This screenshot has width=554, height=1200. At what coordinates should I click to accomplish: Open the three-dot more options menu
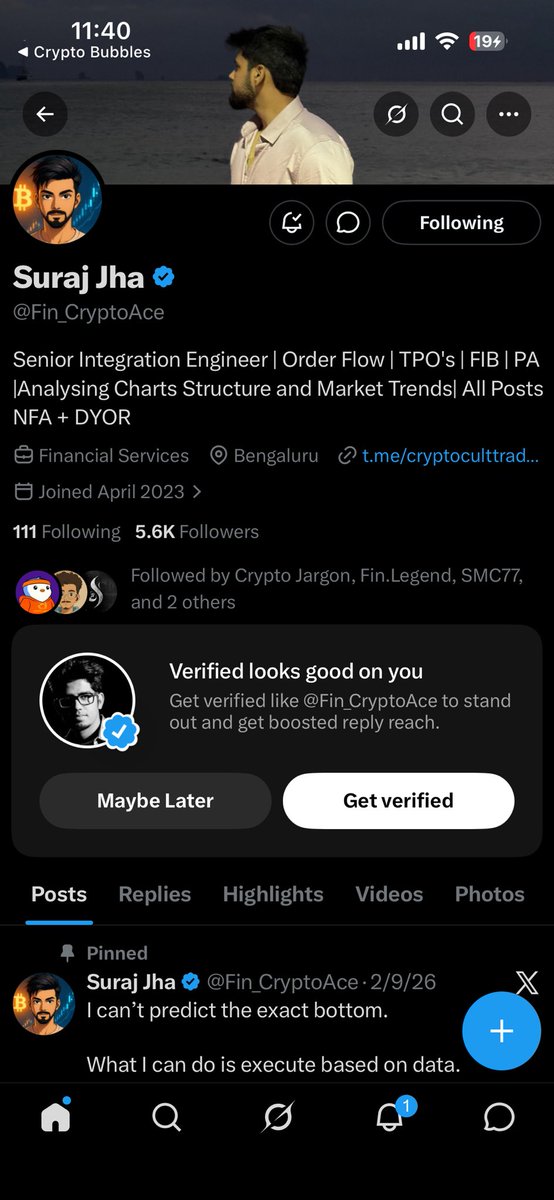point(508,114)
